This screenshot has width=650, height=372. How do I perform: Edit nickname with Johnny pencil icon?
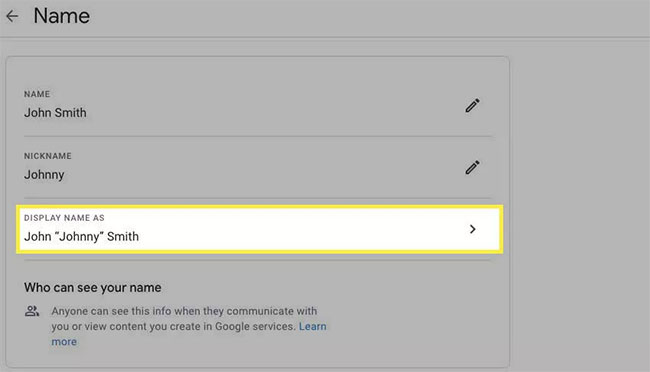[x=472, y=168]
